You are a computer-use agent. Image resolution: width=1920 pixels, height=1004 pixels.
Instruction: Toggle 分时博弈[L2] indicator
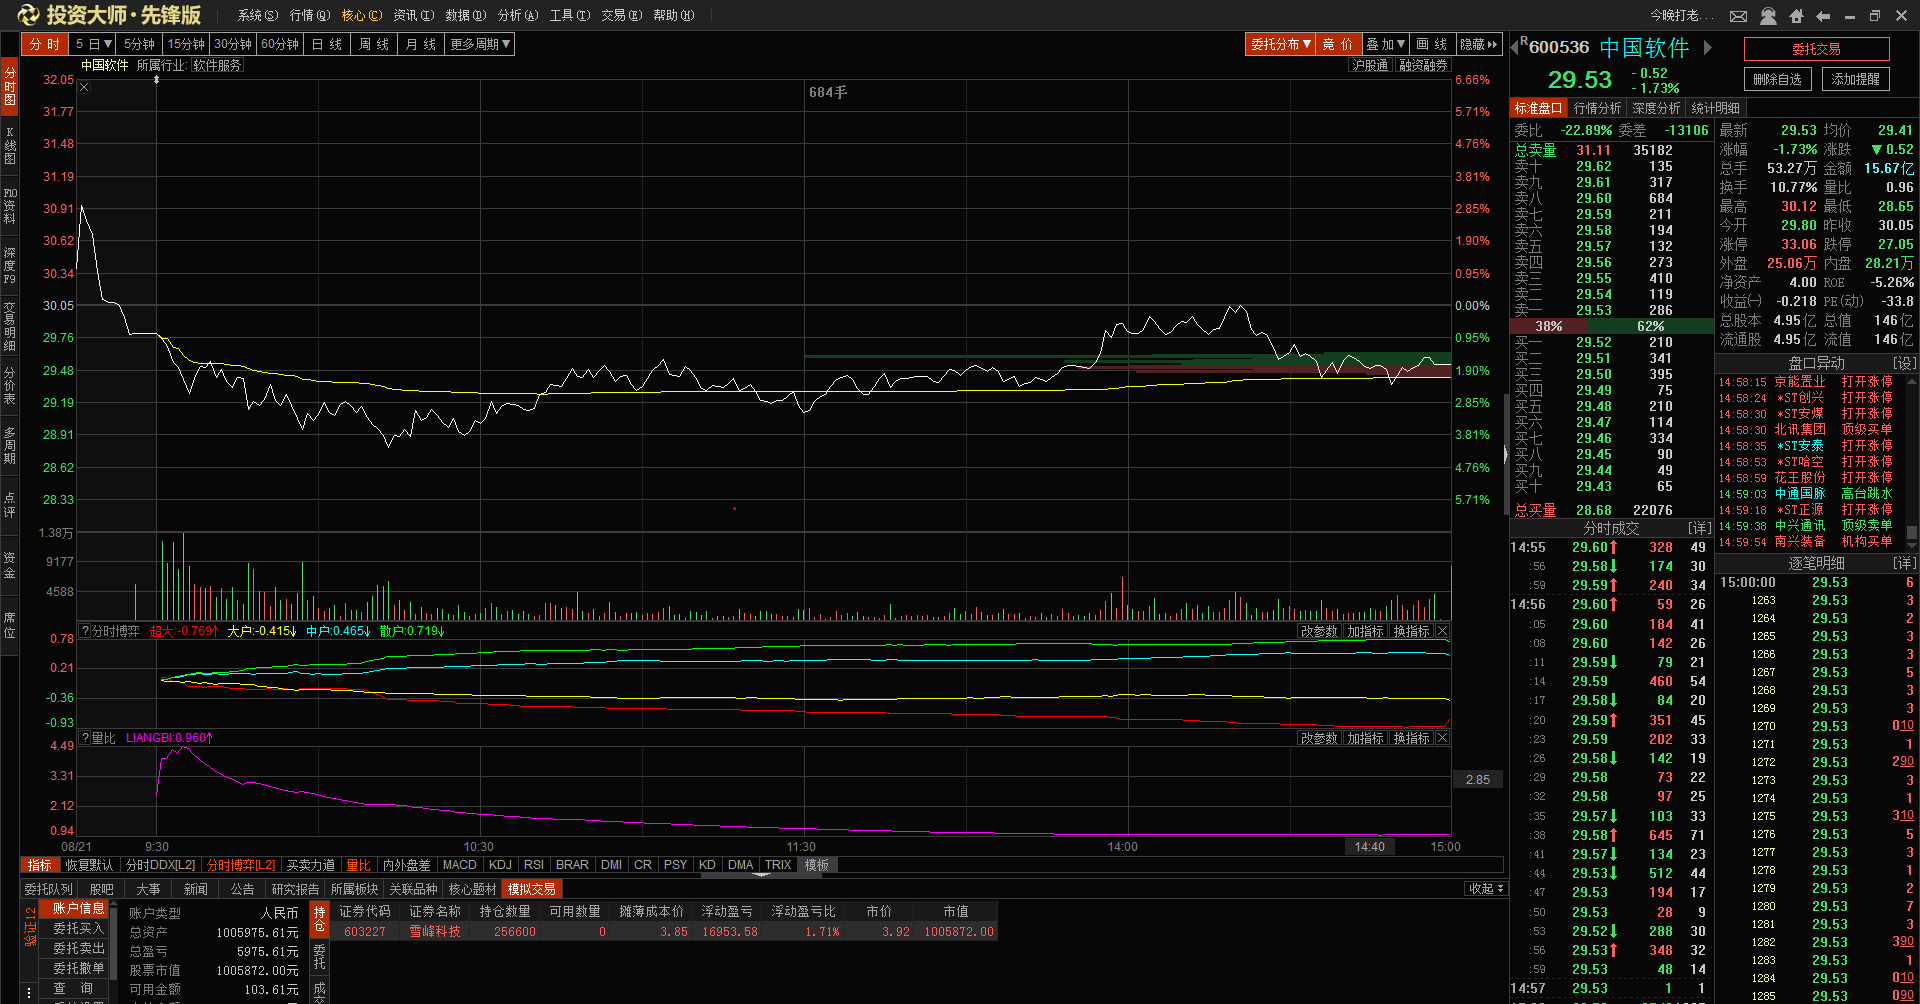[241, 865]
